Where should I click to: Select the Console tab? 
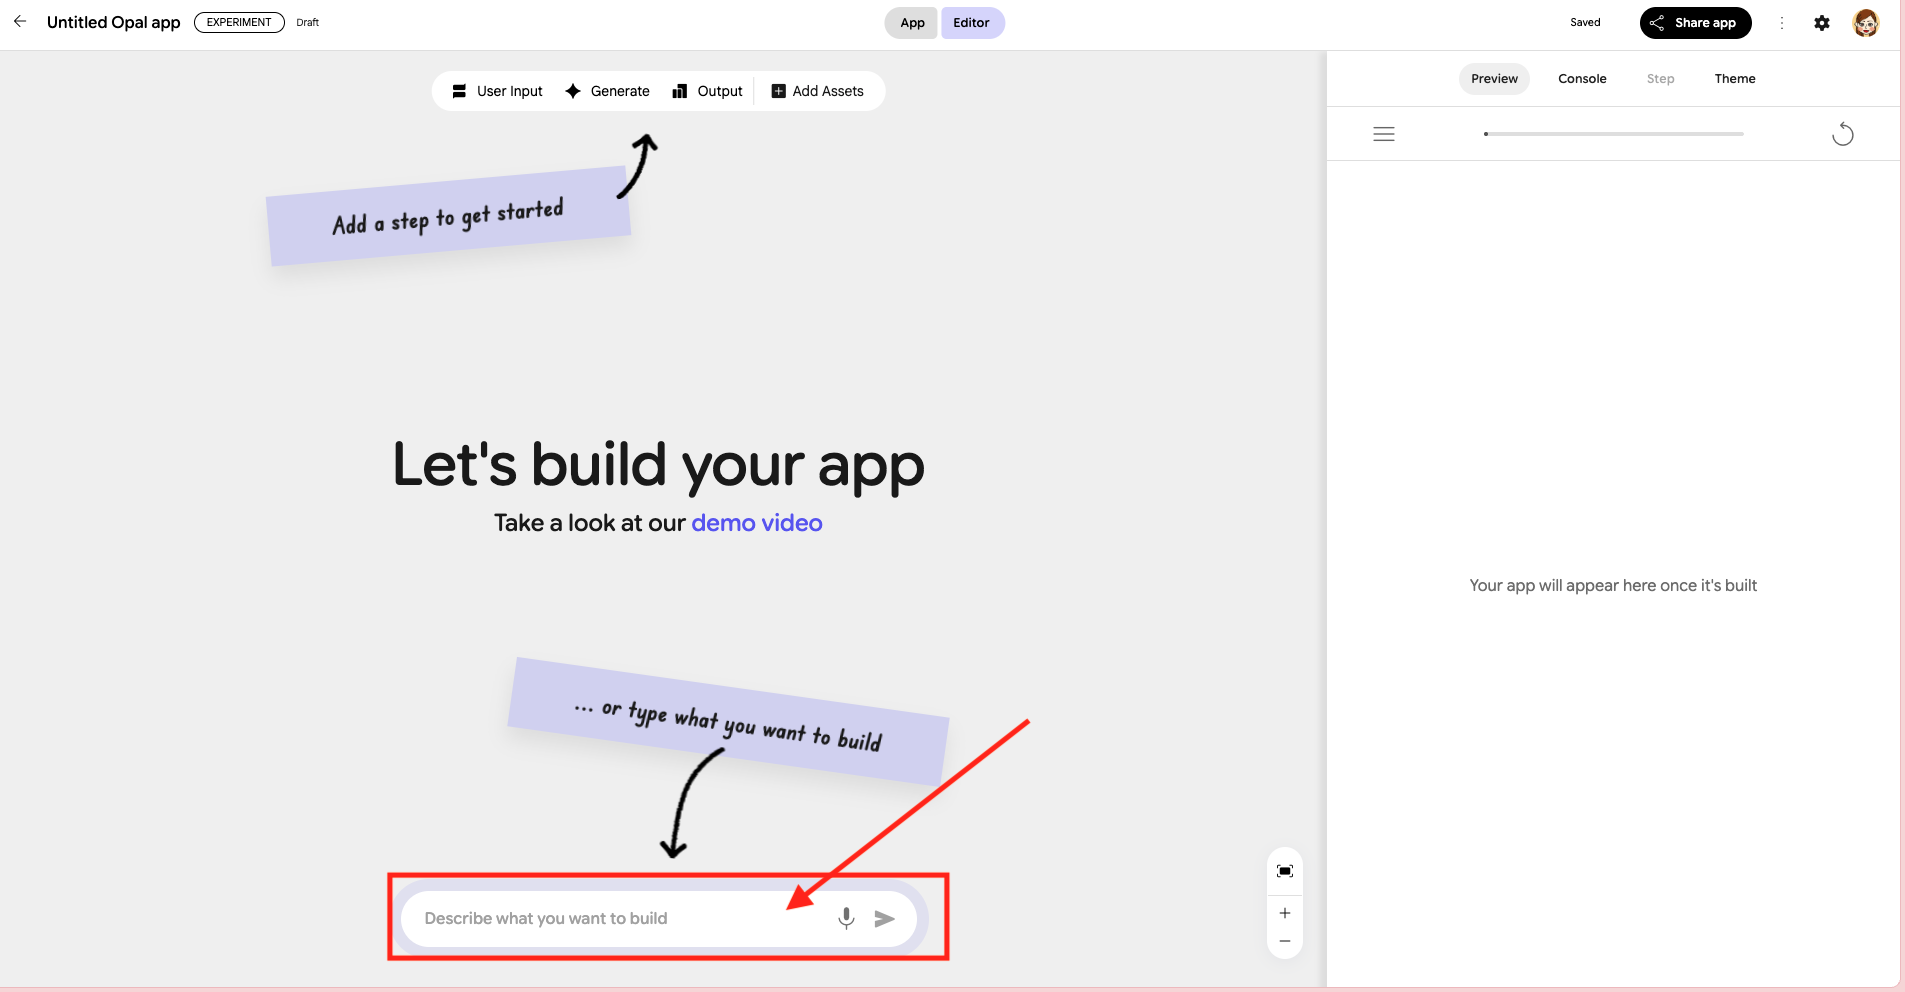click(1582, 79)
